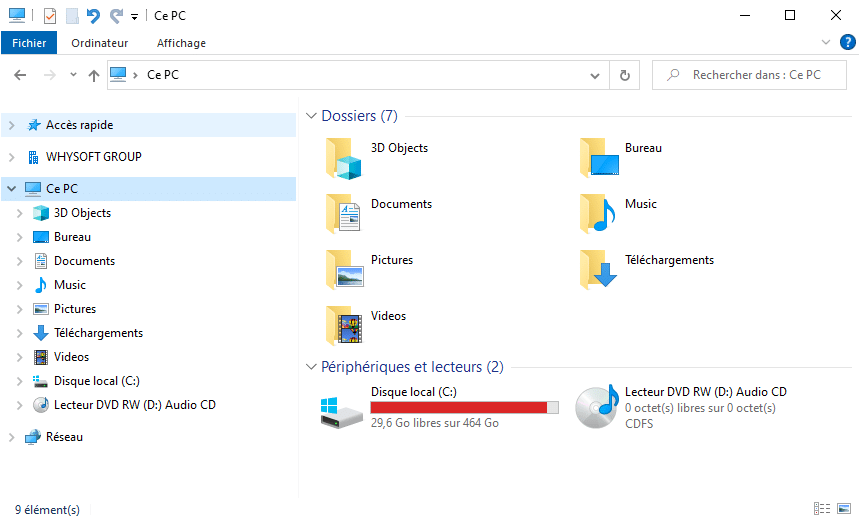
Task: Collapse the Périphériques et lecteurs (2) group
Action: (311, 367)
